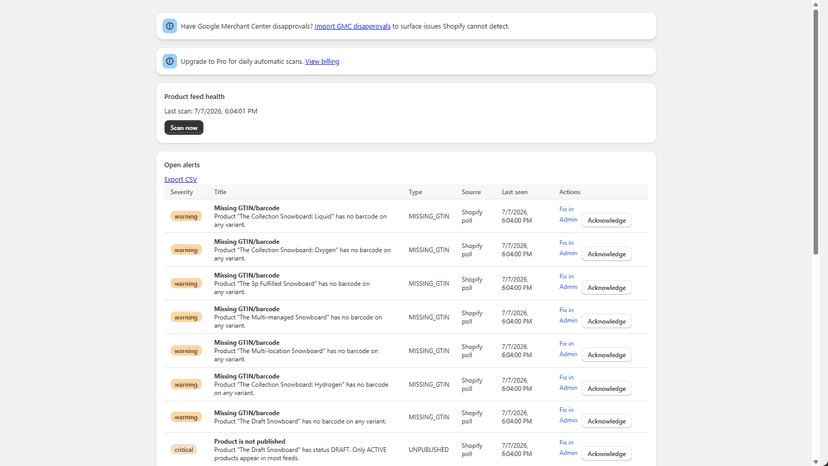Acknowledge the Multi-location Snowboard alert
The image size is (828, 466).
[606, 355]
